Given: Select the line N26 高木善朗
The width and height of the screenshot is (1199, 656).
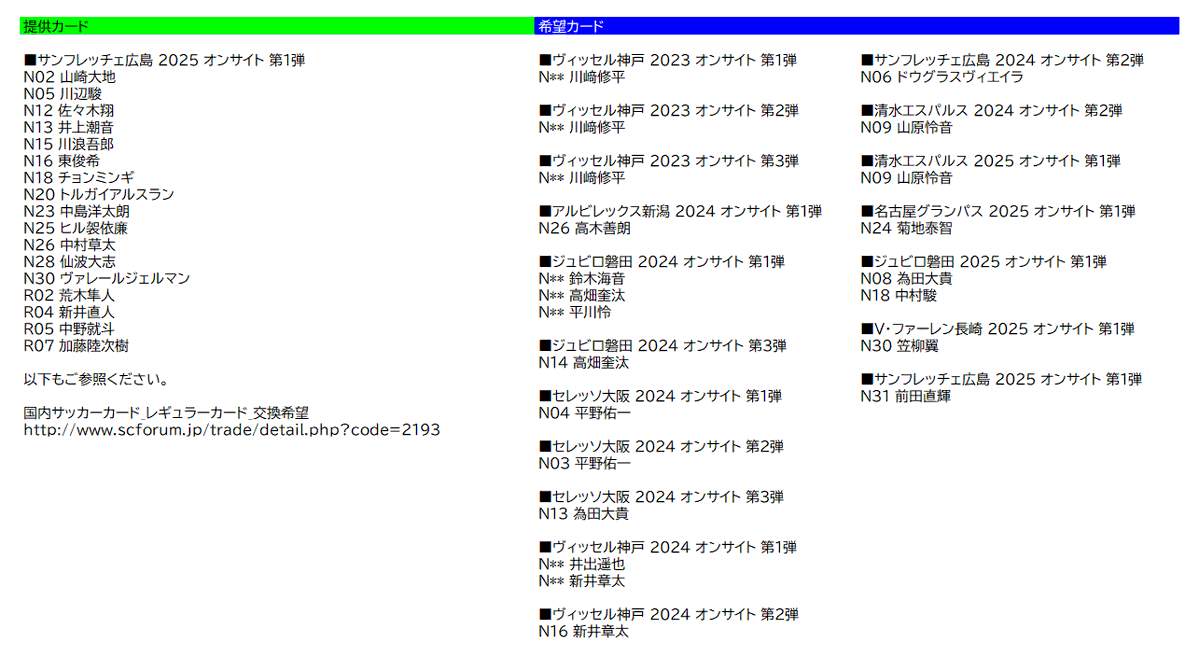Looking at the screenshot, I should (x=585, y=229).
